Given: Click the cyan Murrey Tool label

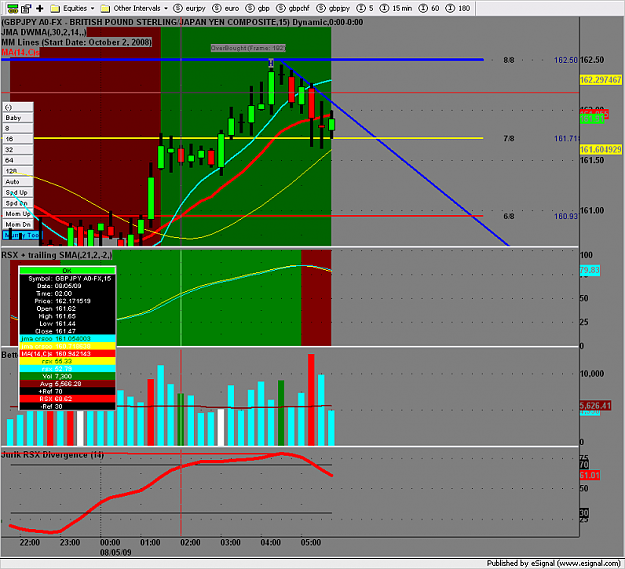Looking at the screenshot, I should coord(22,235).
